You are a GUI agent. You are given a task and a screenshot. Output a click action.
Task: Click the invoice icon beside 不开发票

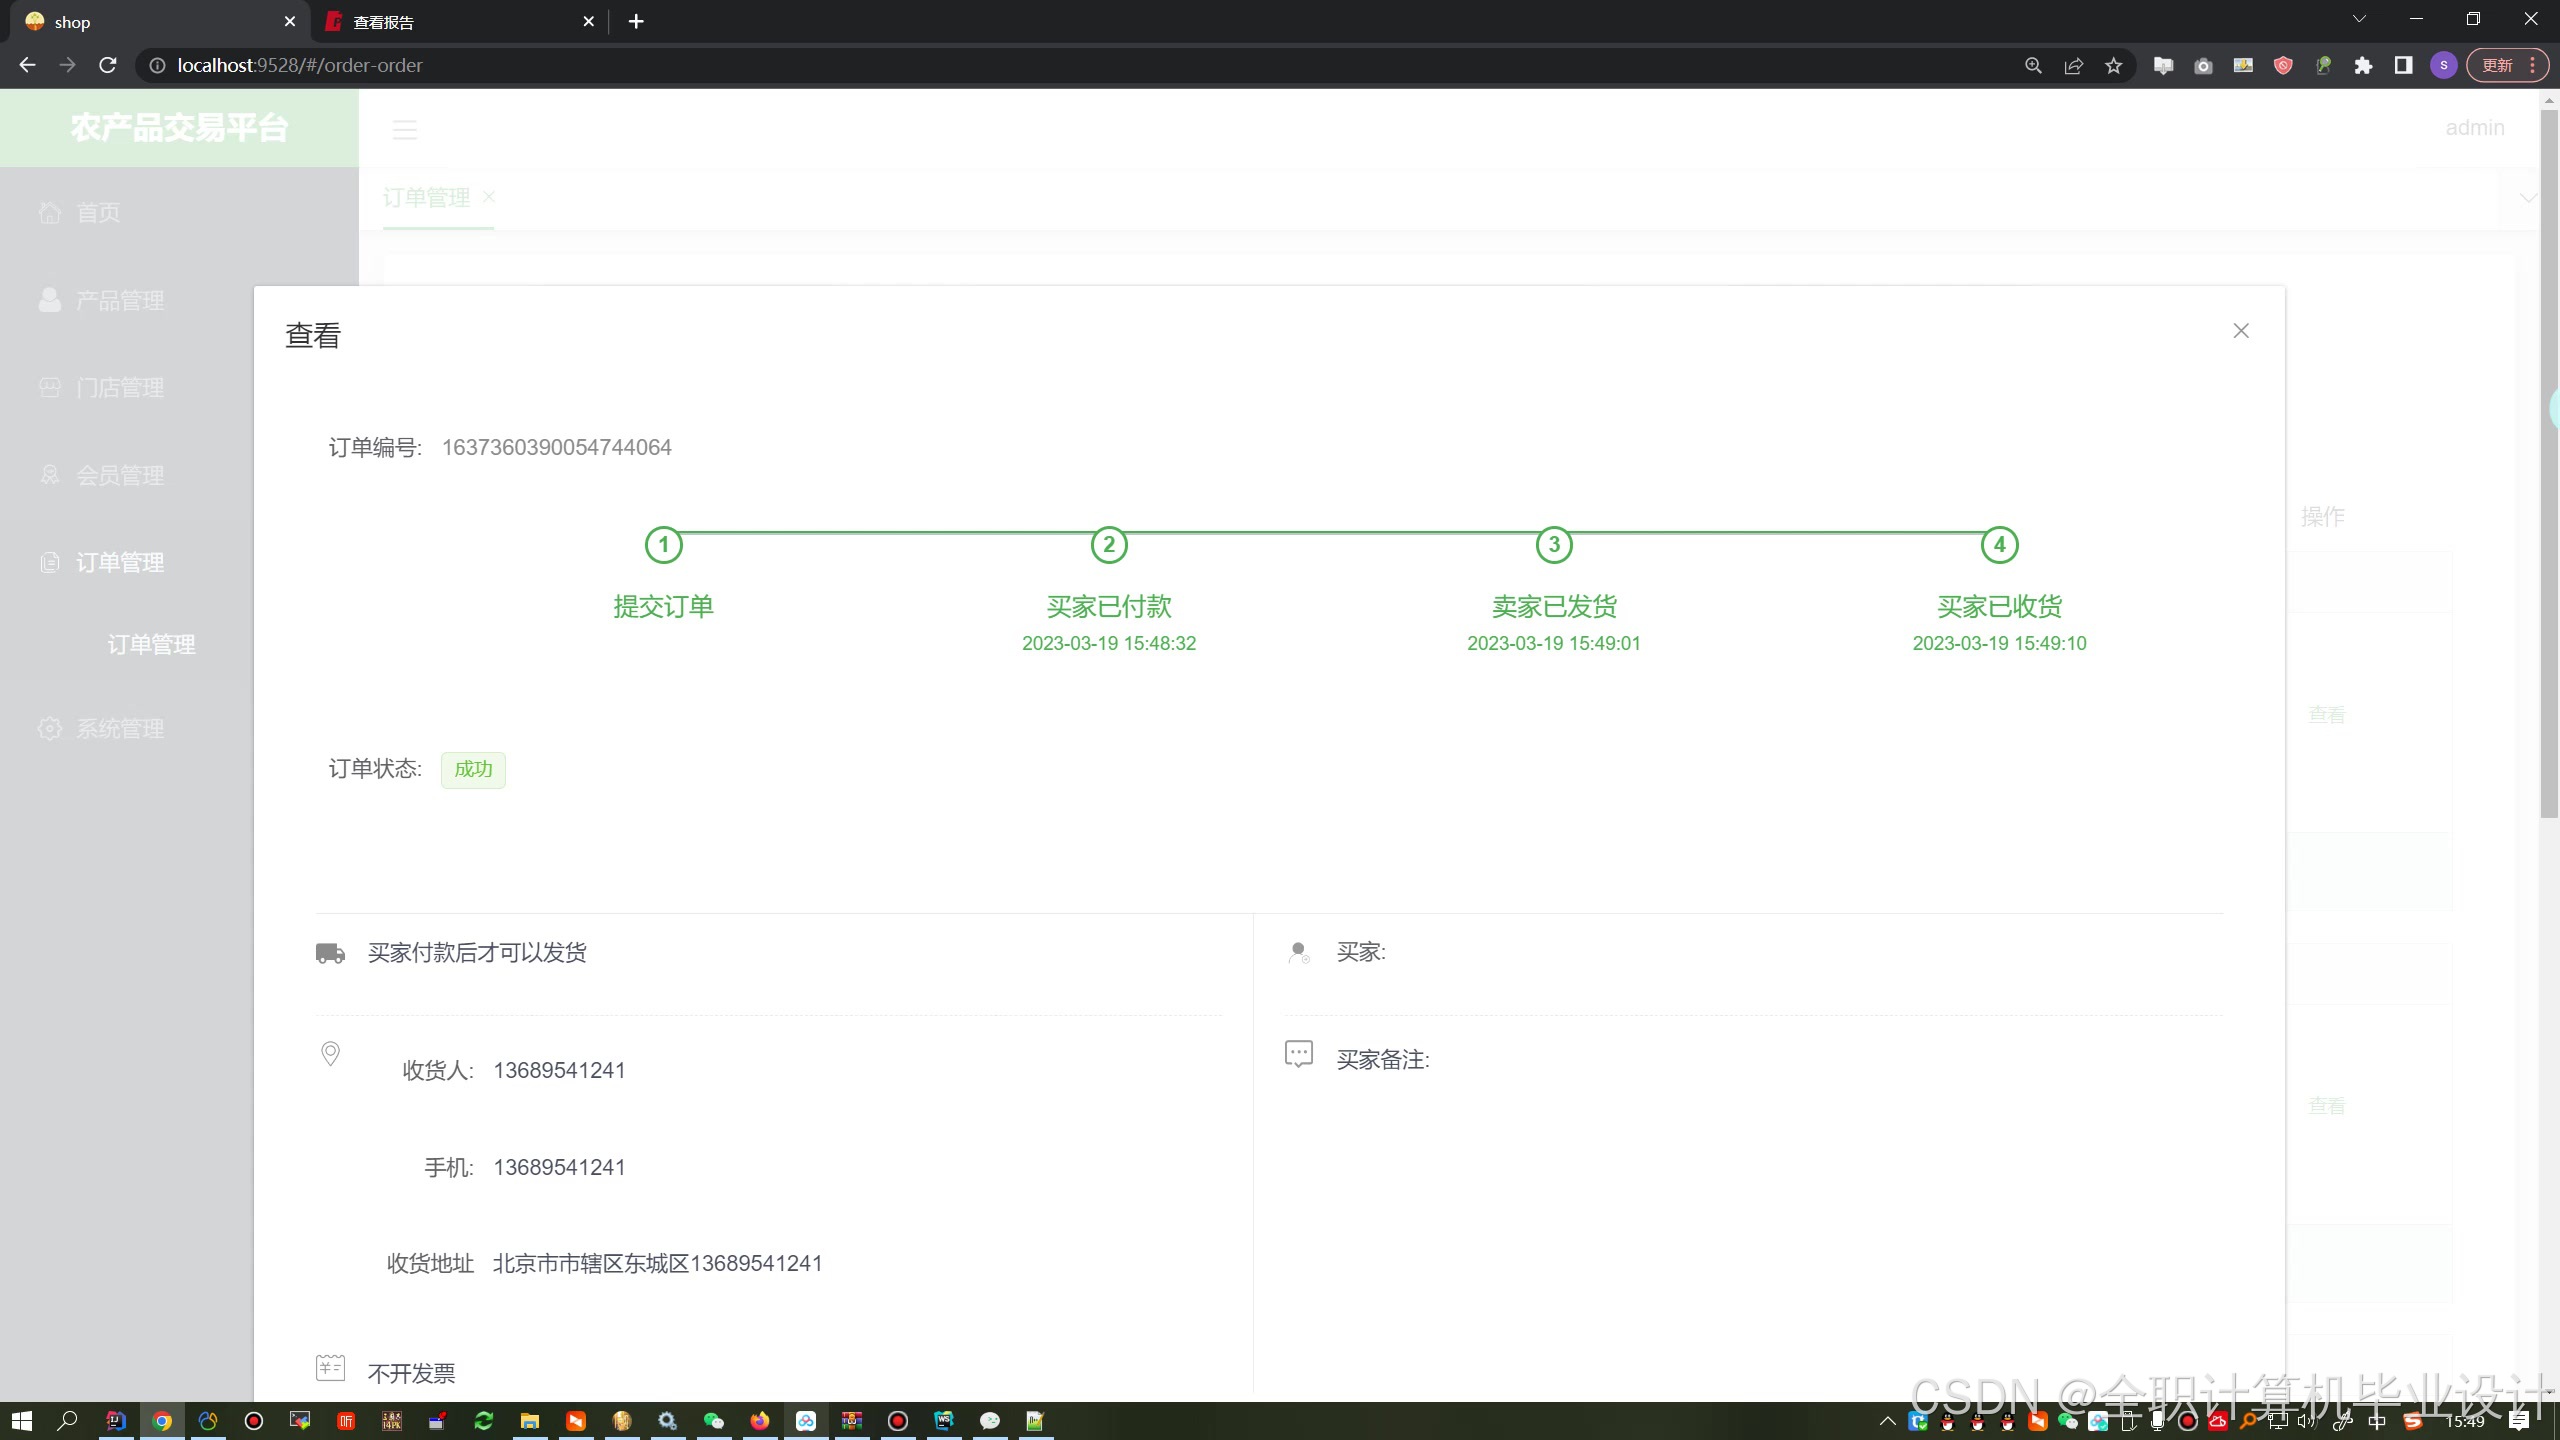(330, 1367)
